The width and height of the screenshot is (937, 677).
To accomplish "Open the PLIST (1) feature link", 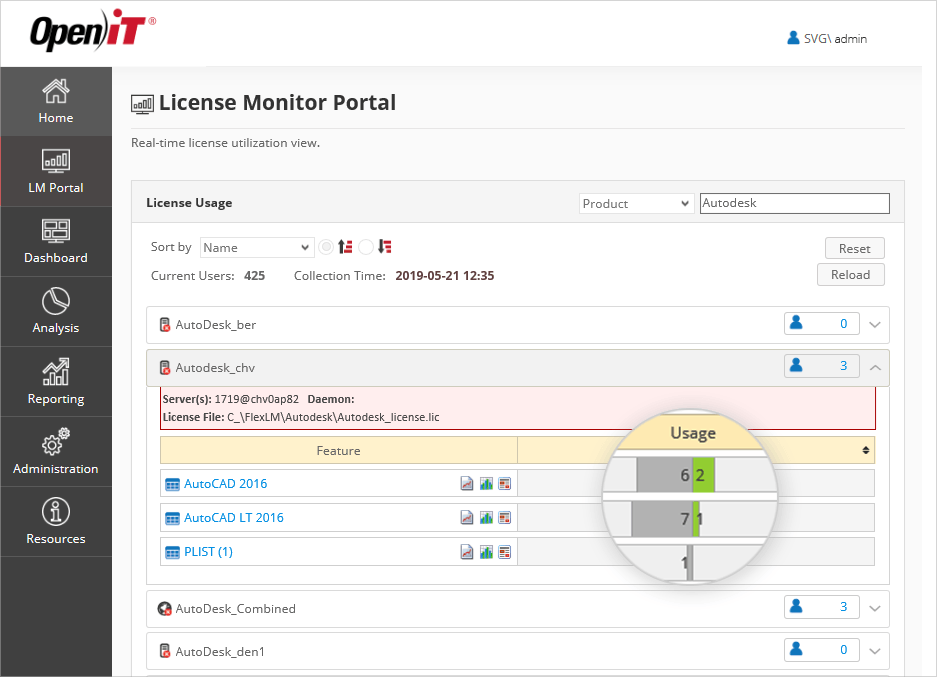I will pyautogui.click(x=208, y=552).
